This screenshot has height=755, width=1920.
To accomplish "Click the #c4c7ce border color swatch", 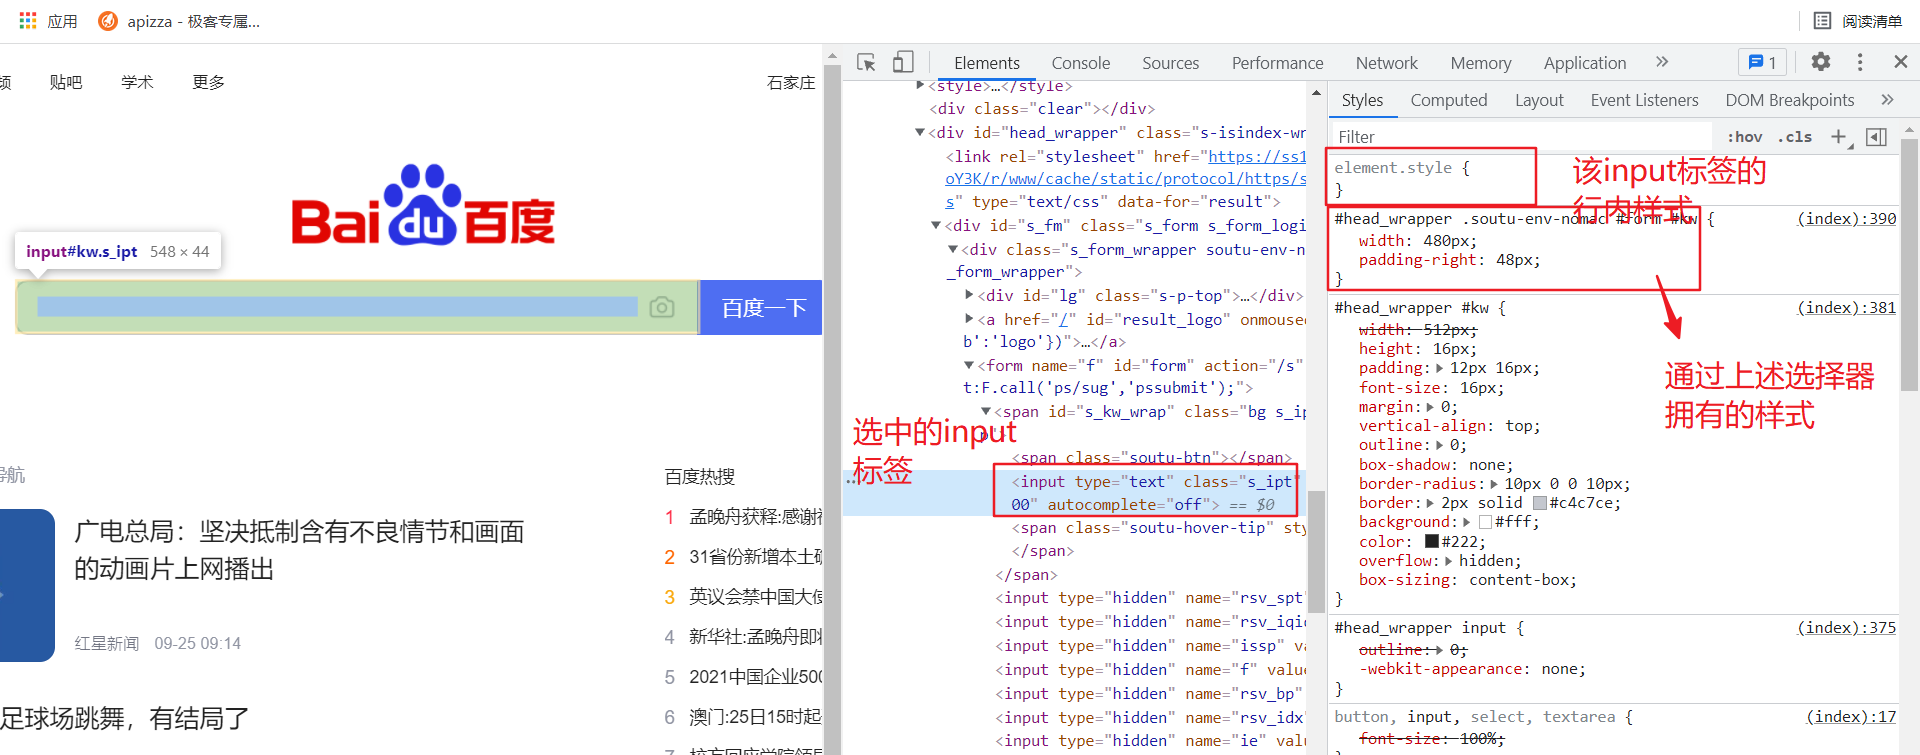I will click(1540, 504).
